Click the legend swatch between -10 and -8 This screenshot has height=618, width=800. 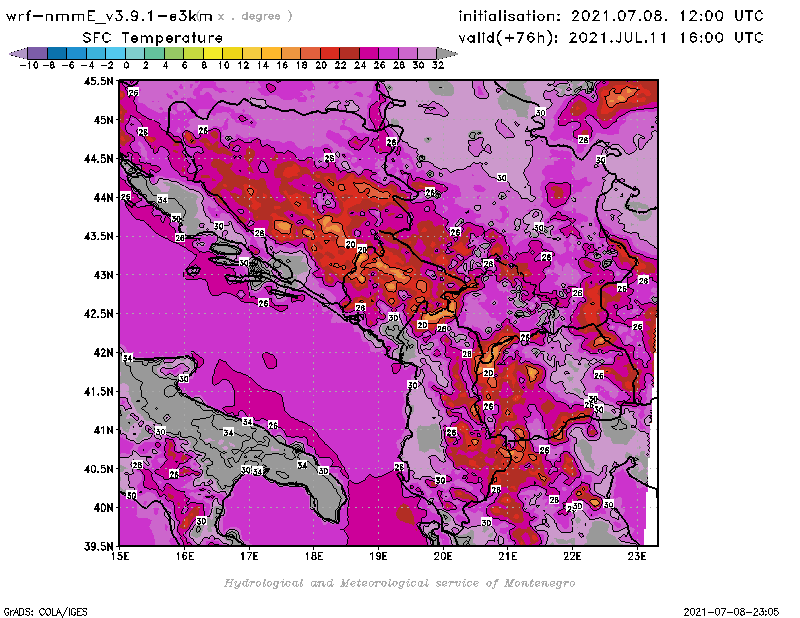coord(38,53)
